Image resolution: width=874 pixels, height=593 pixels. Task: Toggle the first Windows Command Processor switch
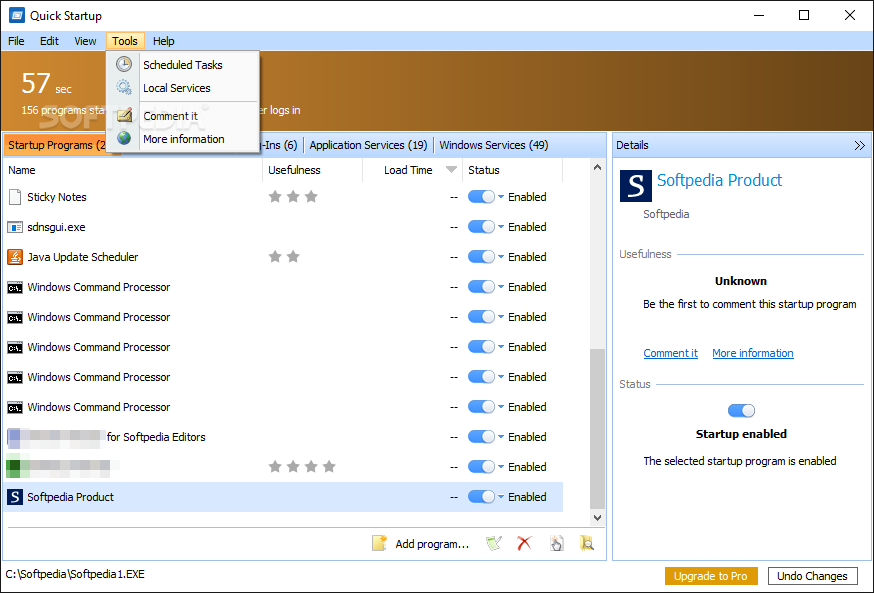[481, 287]
